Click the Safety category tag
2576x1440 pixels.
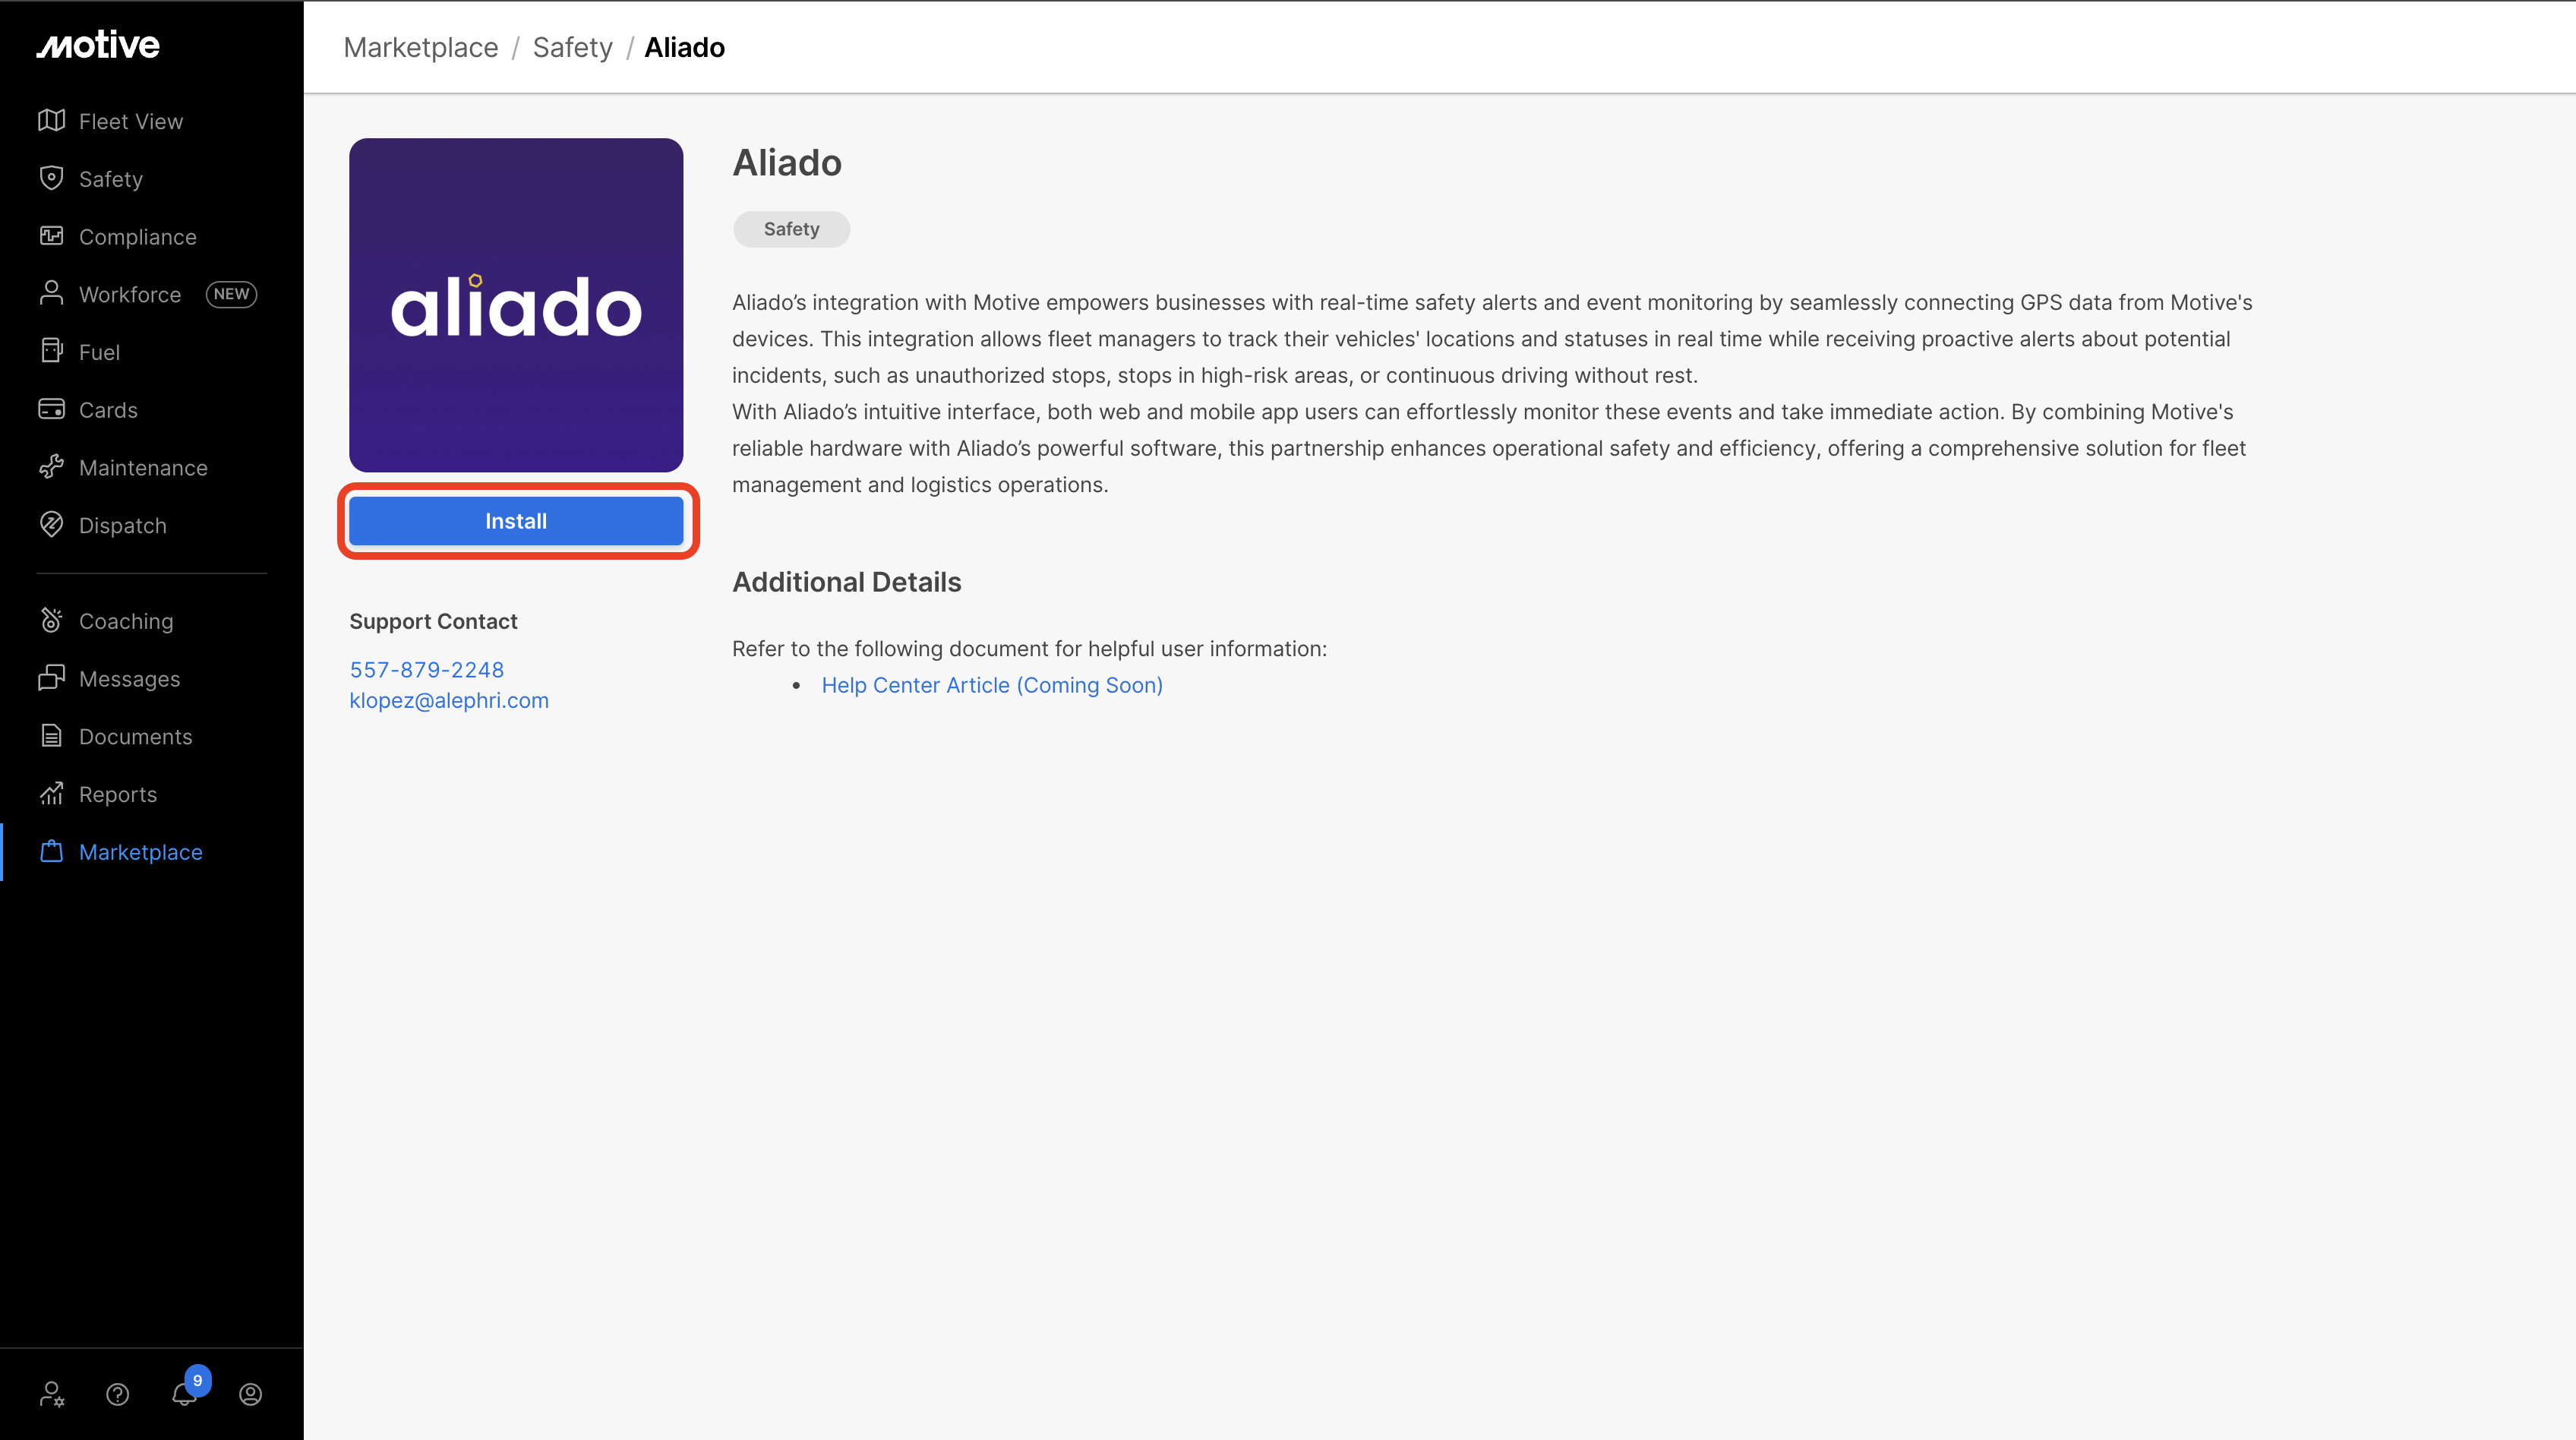pyautogui.click(x=791, y=229)
